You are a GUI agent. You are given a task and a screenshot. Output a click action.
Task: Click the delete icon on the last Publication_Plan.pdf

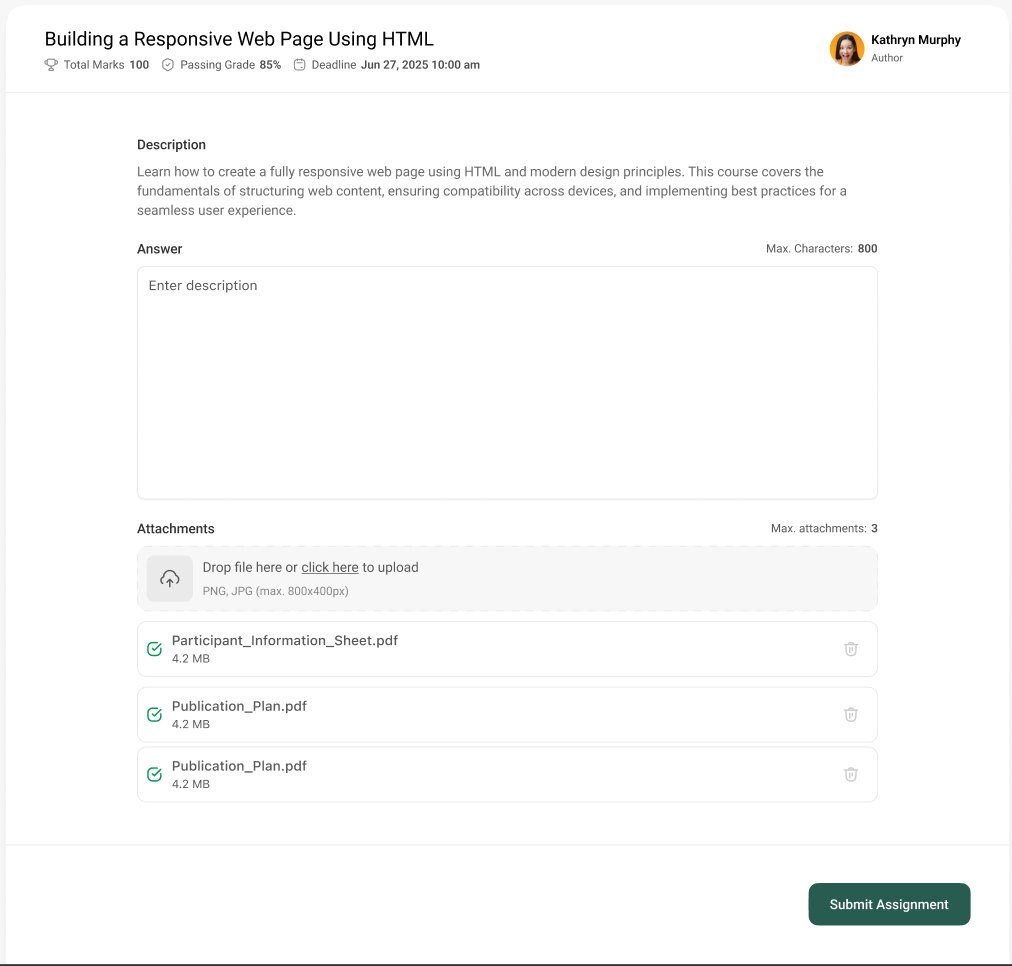pyautogui.click(x=851, y=774)
